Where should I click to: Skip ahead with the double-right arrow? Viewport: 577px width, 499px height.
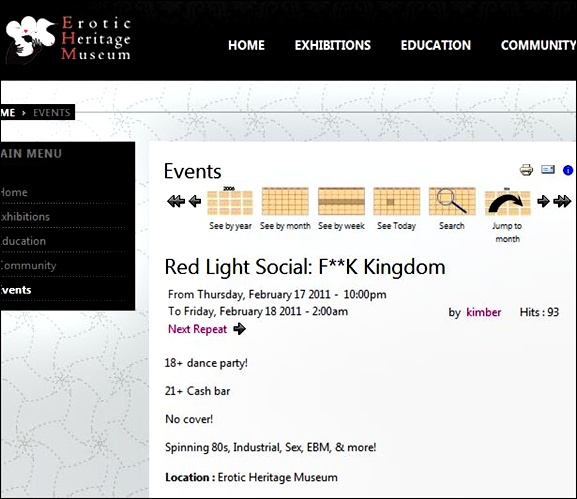[x=562, y=201]
